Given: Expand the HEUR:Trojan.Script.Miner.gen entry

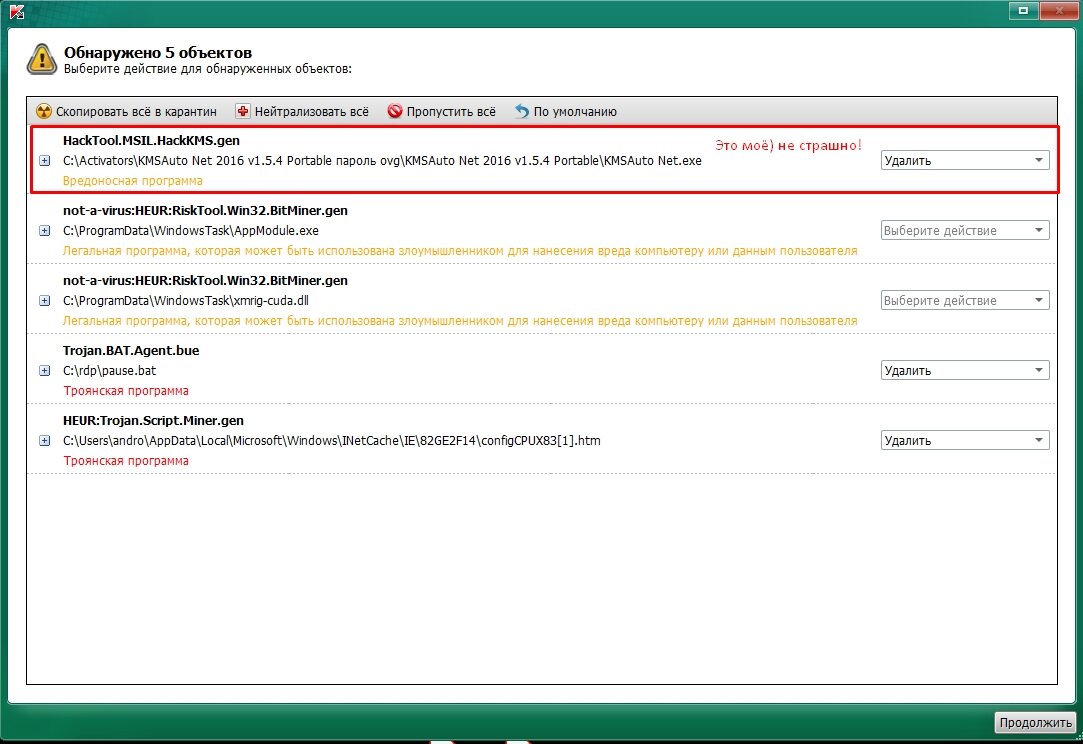Looking at the screenshot, I should click(45, 441).
